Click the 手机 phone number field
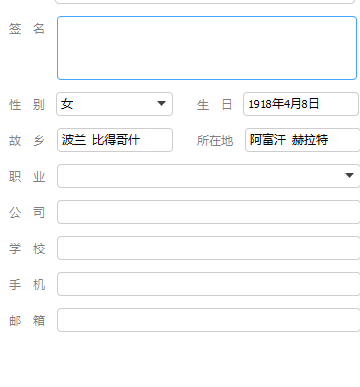 click(209, 284)
